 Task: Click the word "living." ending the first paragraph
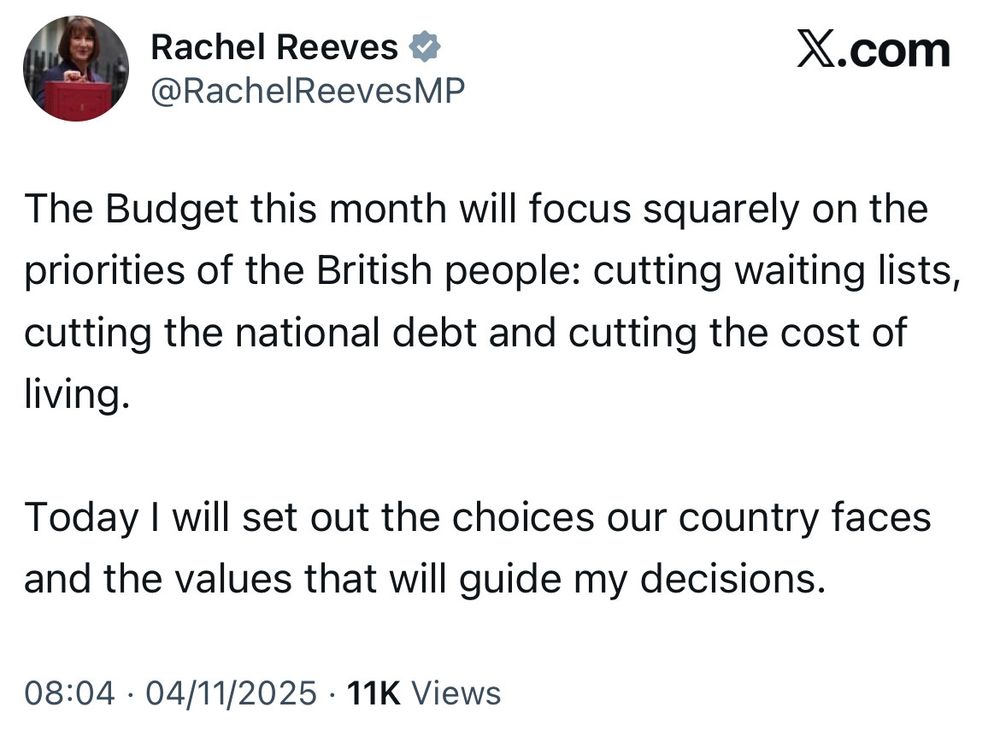(x=77, y=394)
